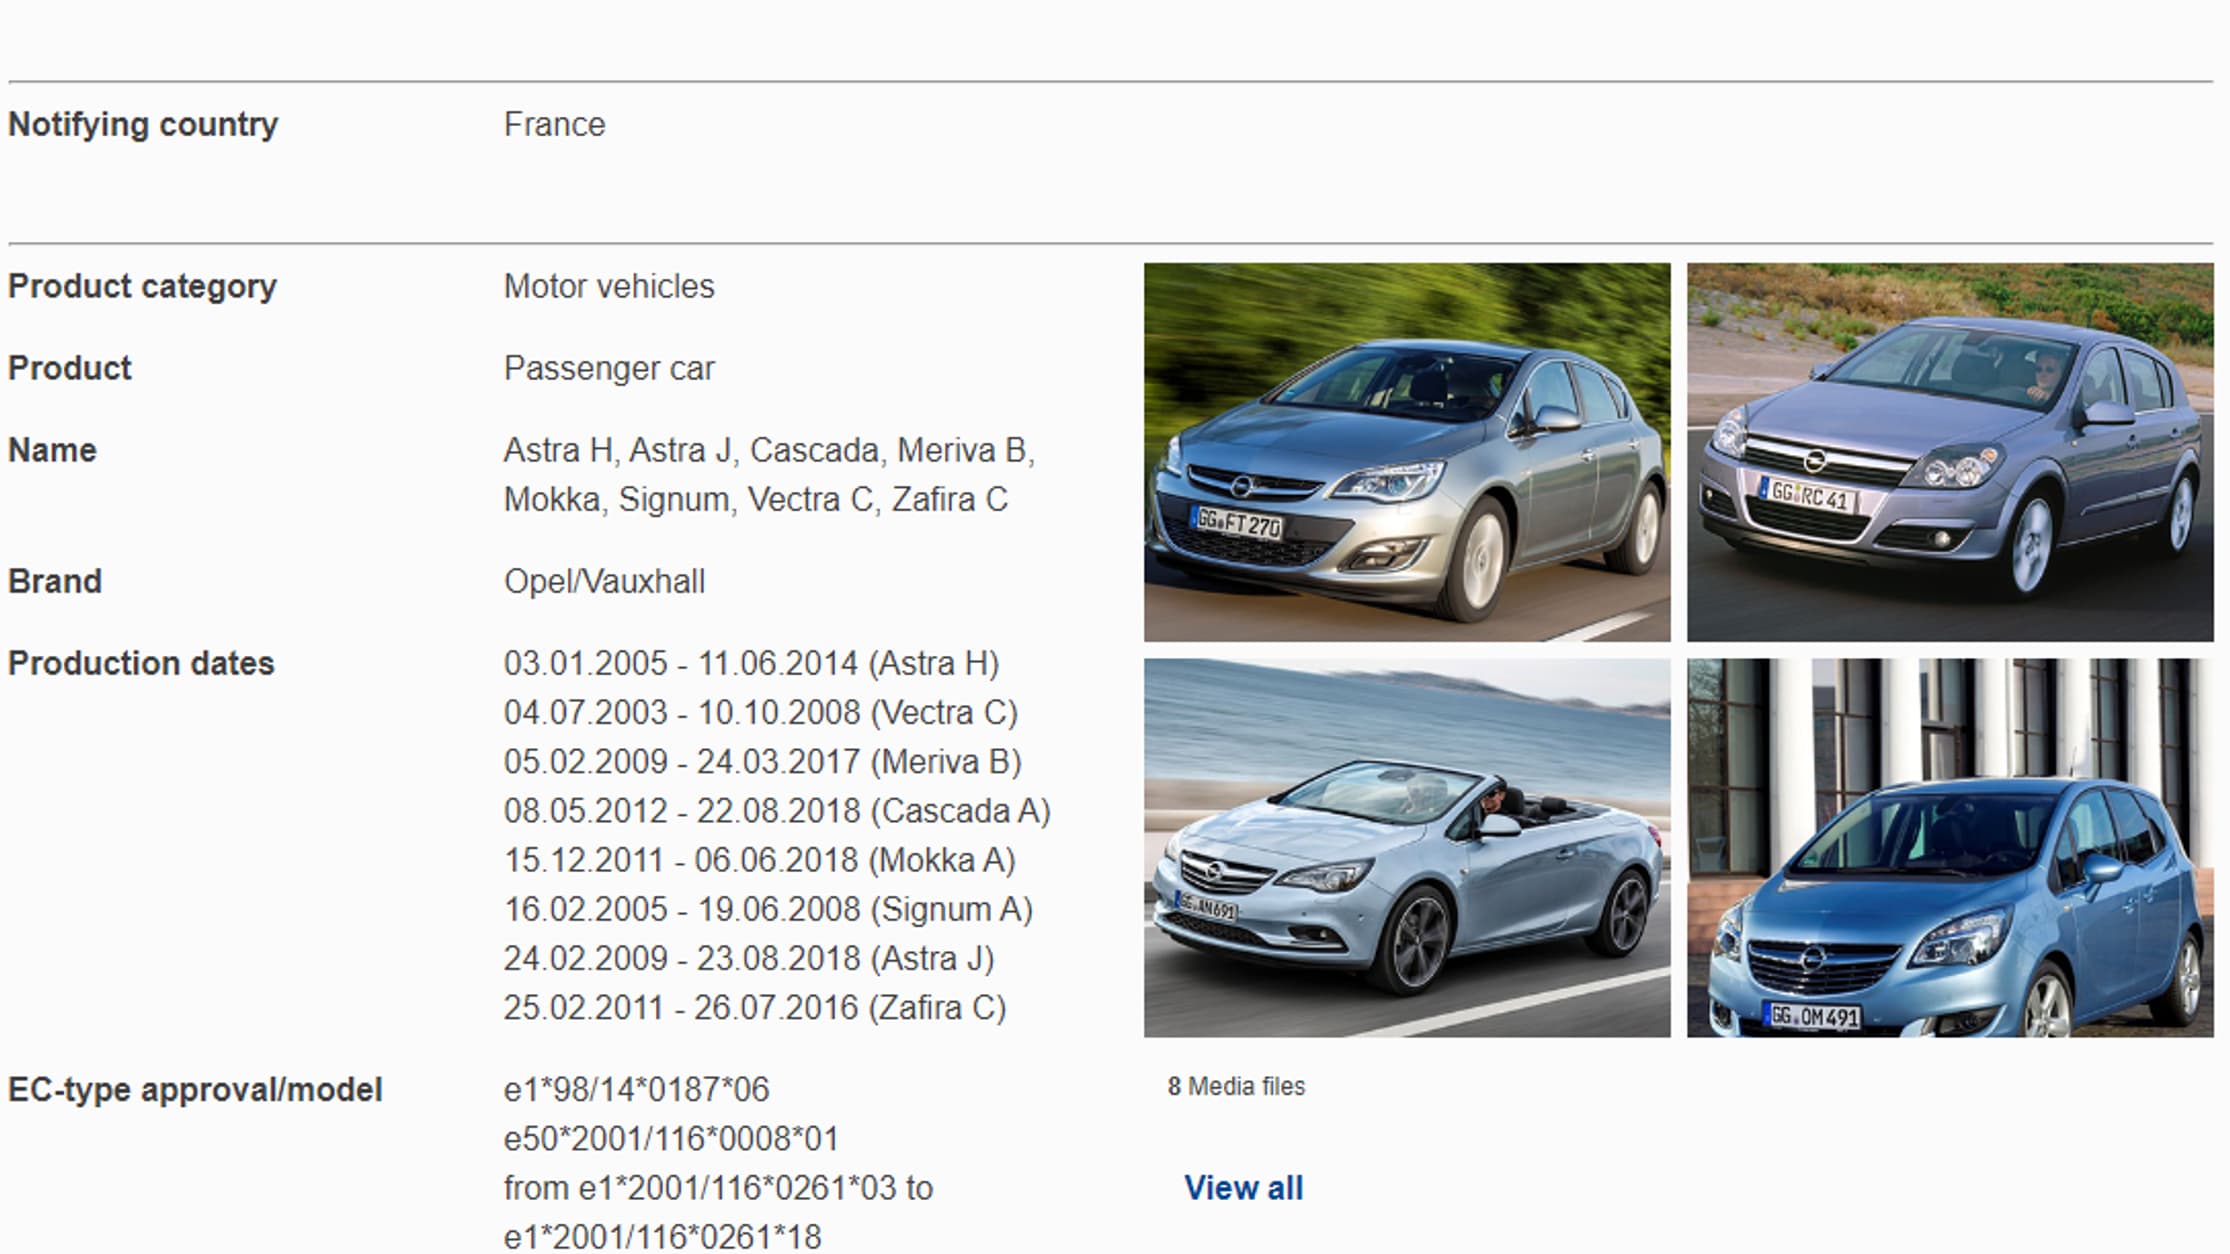Image resolution: width=2230 pixels, height=1254 pixels.
Task: Click the Zafira C production date line
Action: click(x=754, y=1006)
